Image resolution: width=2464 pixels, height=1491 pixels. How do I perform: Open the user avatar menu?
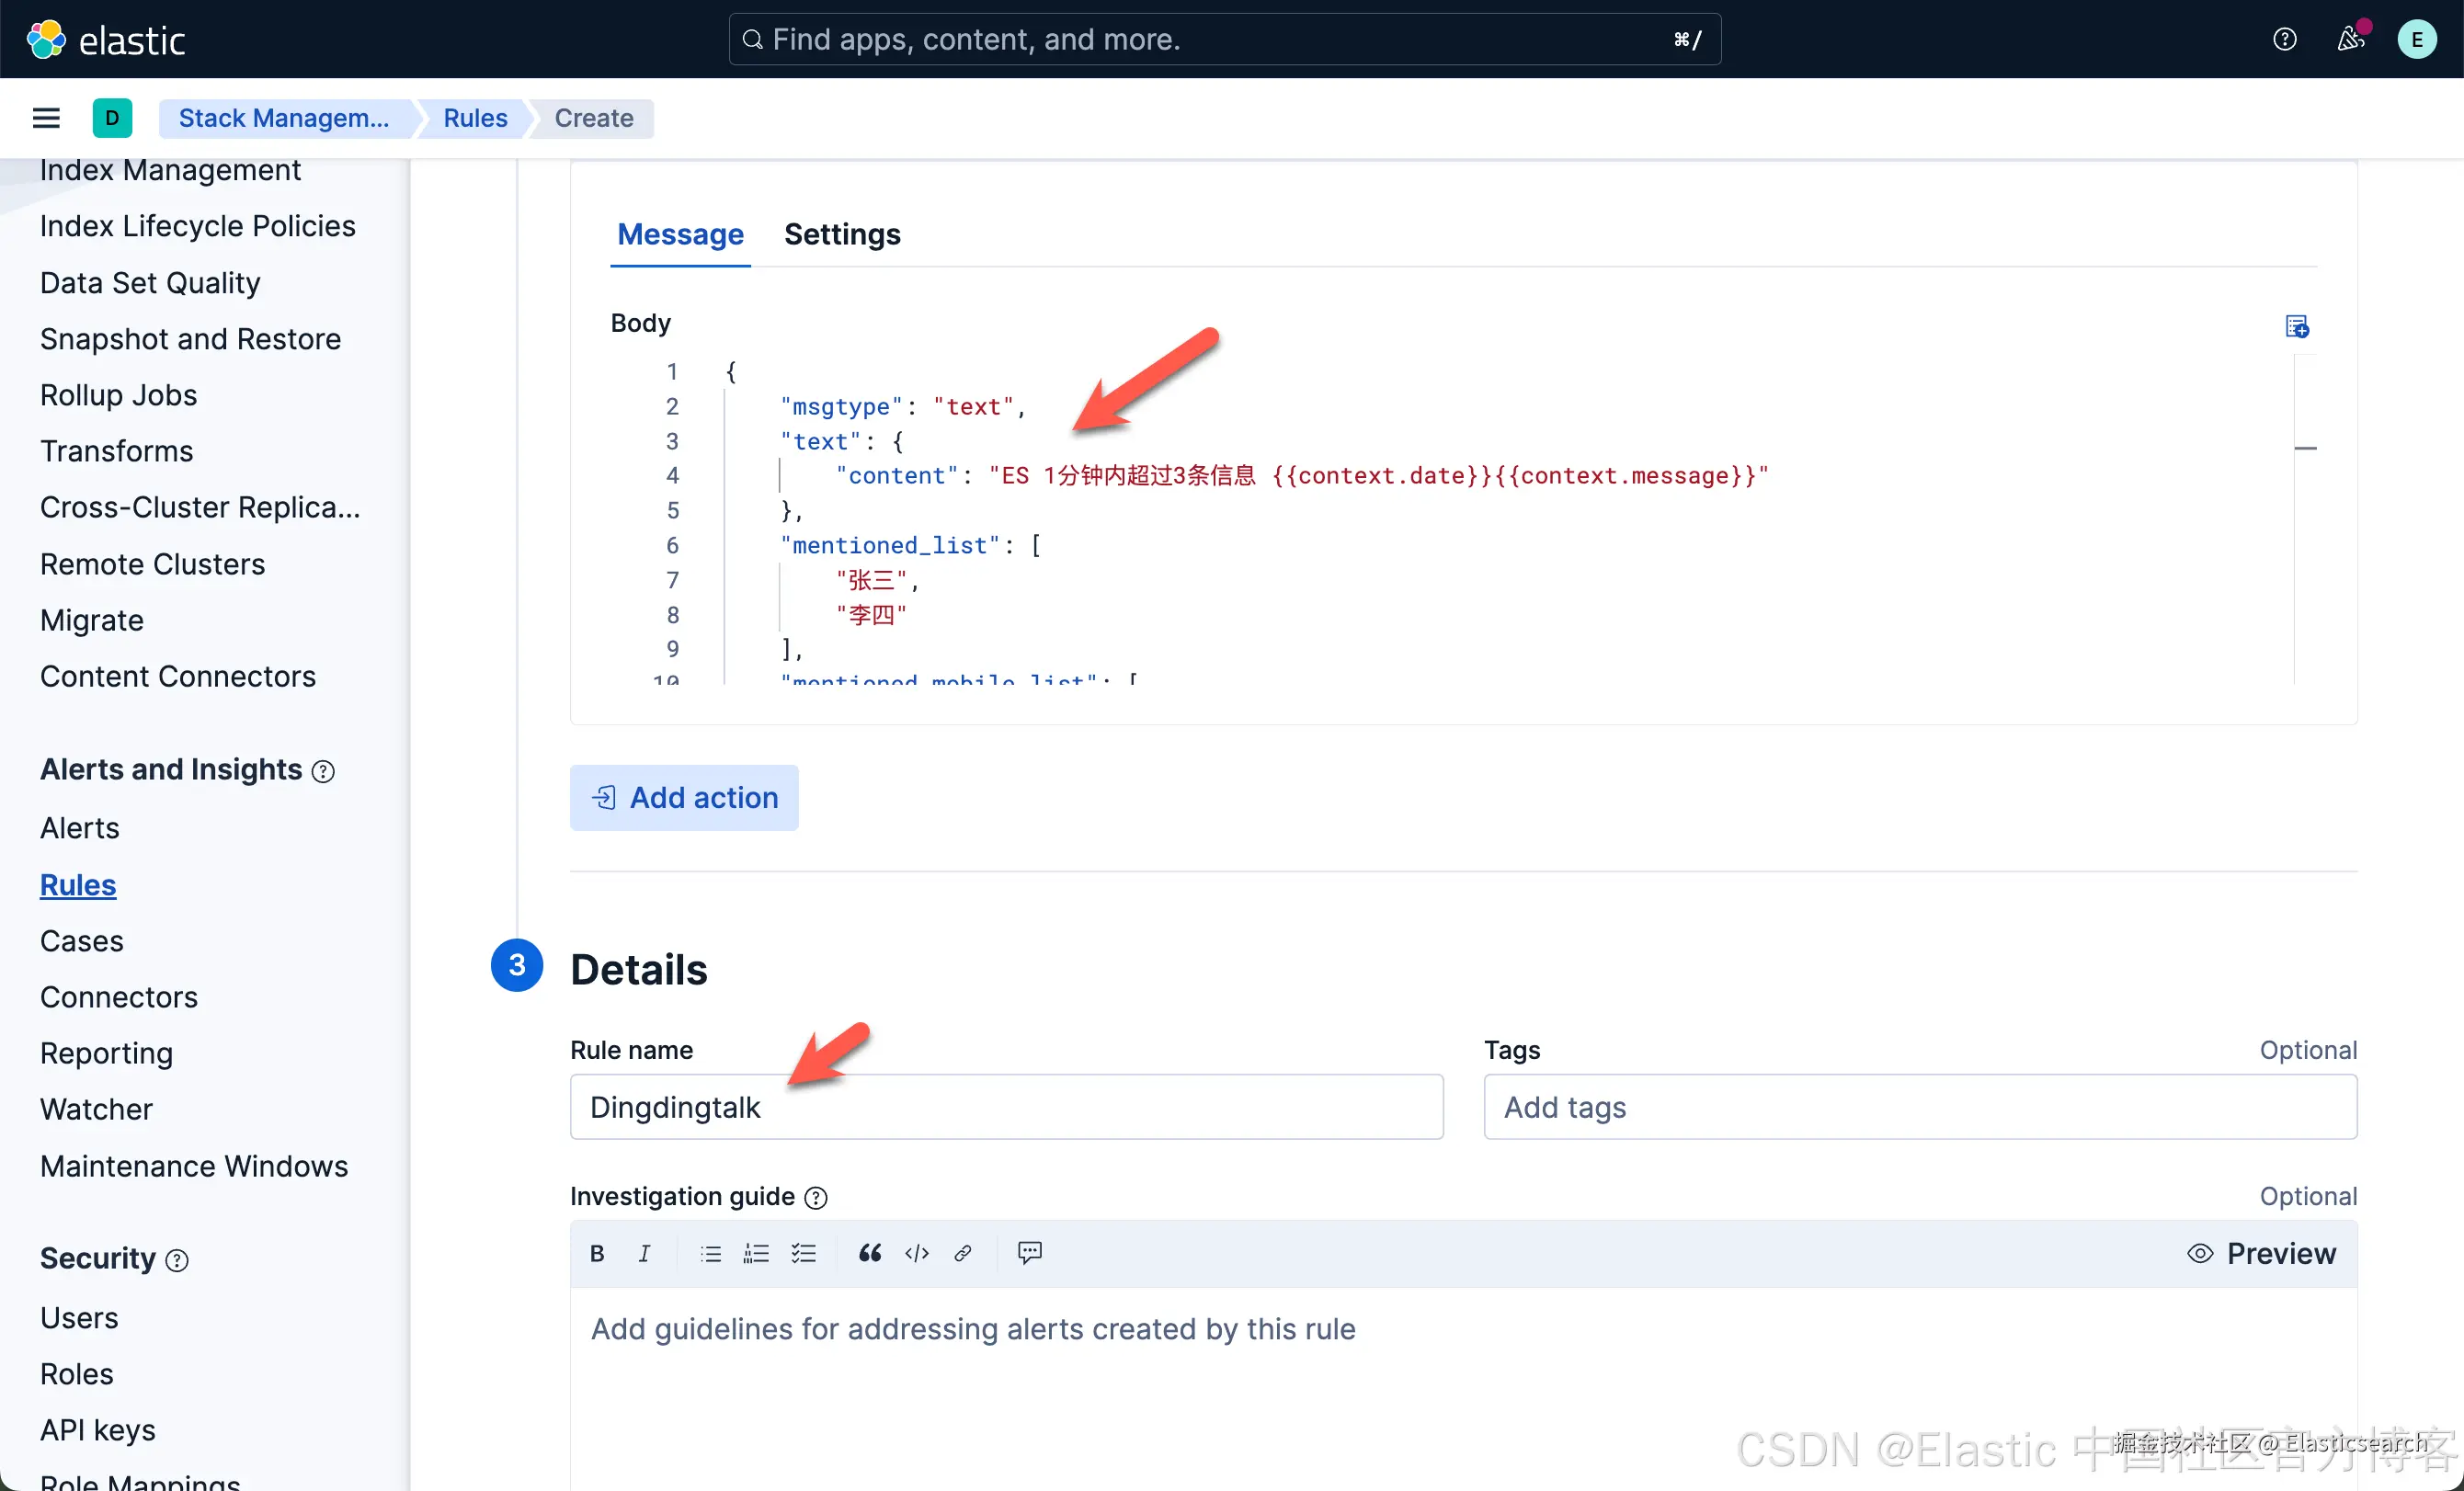(2416, 39)
